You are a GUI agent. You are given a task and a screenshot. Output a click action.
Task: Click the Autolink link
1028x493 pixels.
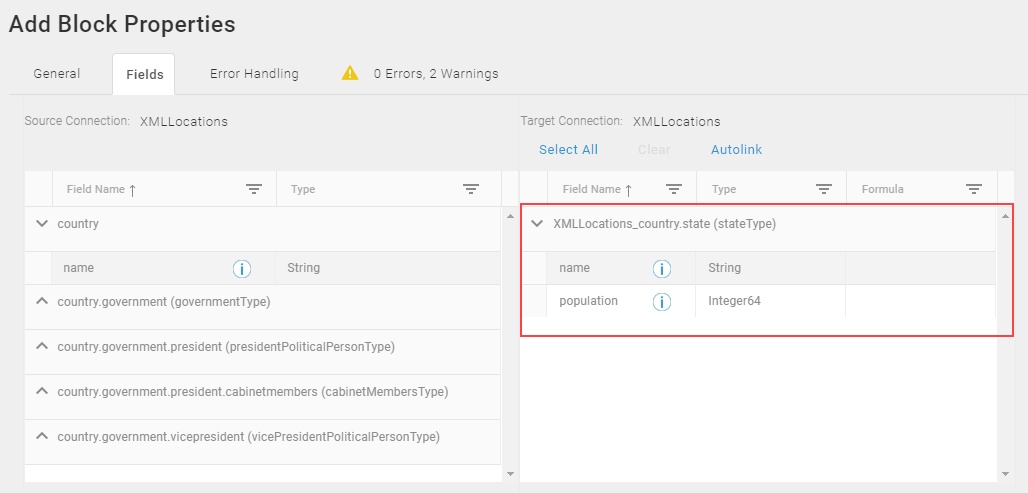(736, 149)
